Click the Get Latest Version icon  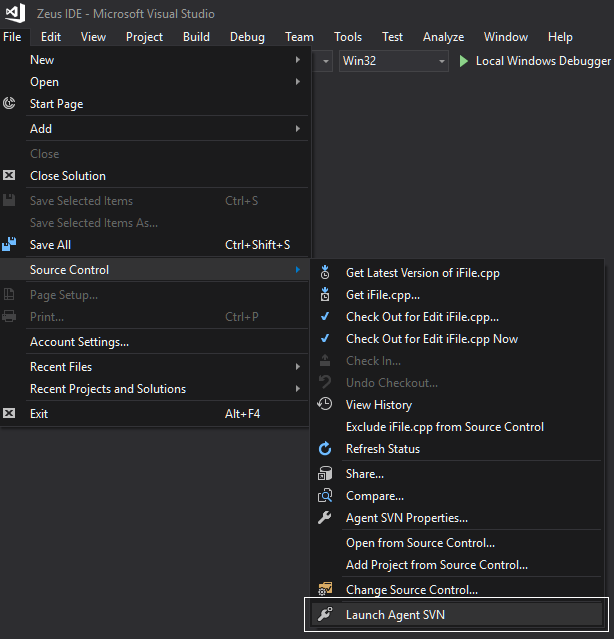(x=325, y=272)
